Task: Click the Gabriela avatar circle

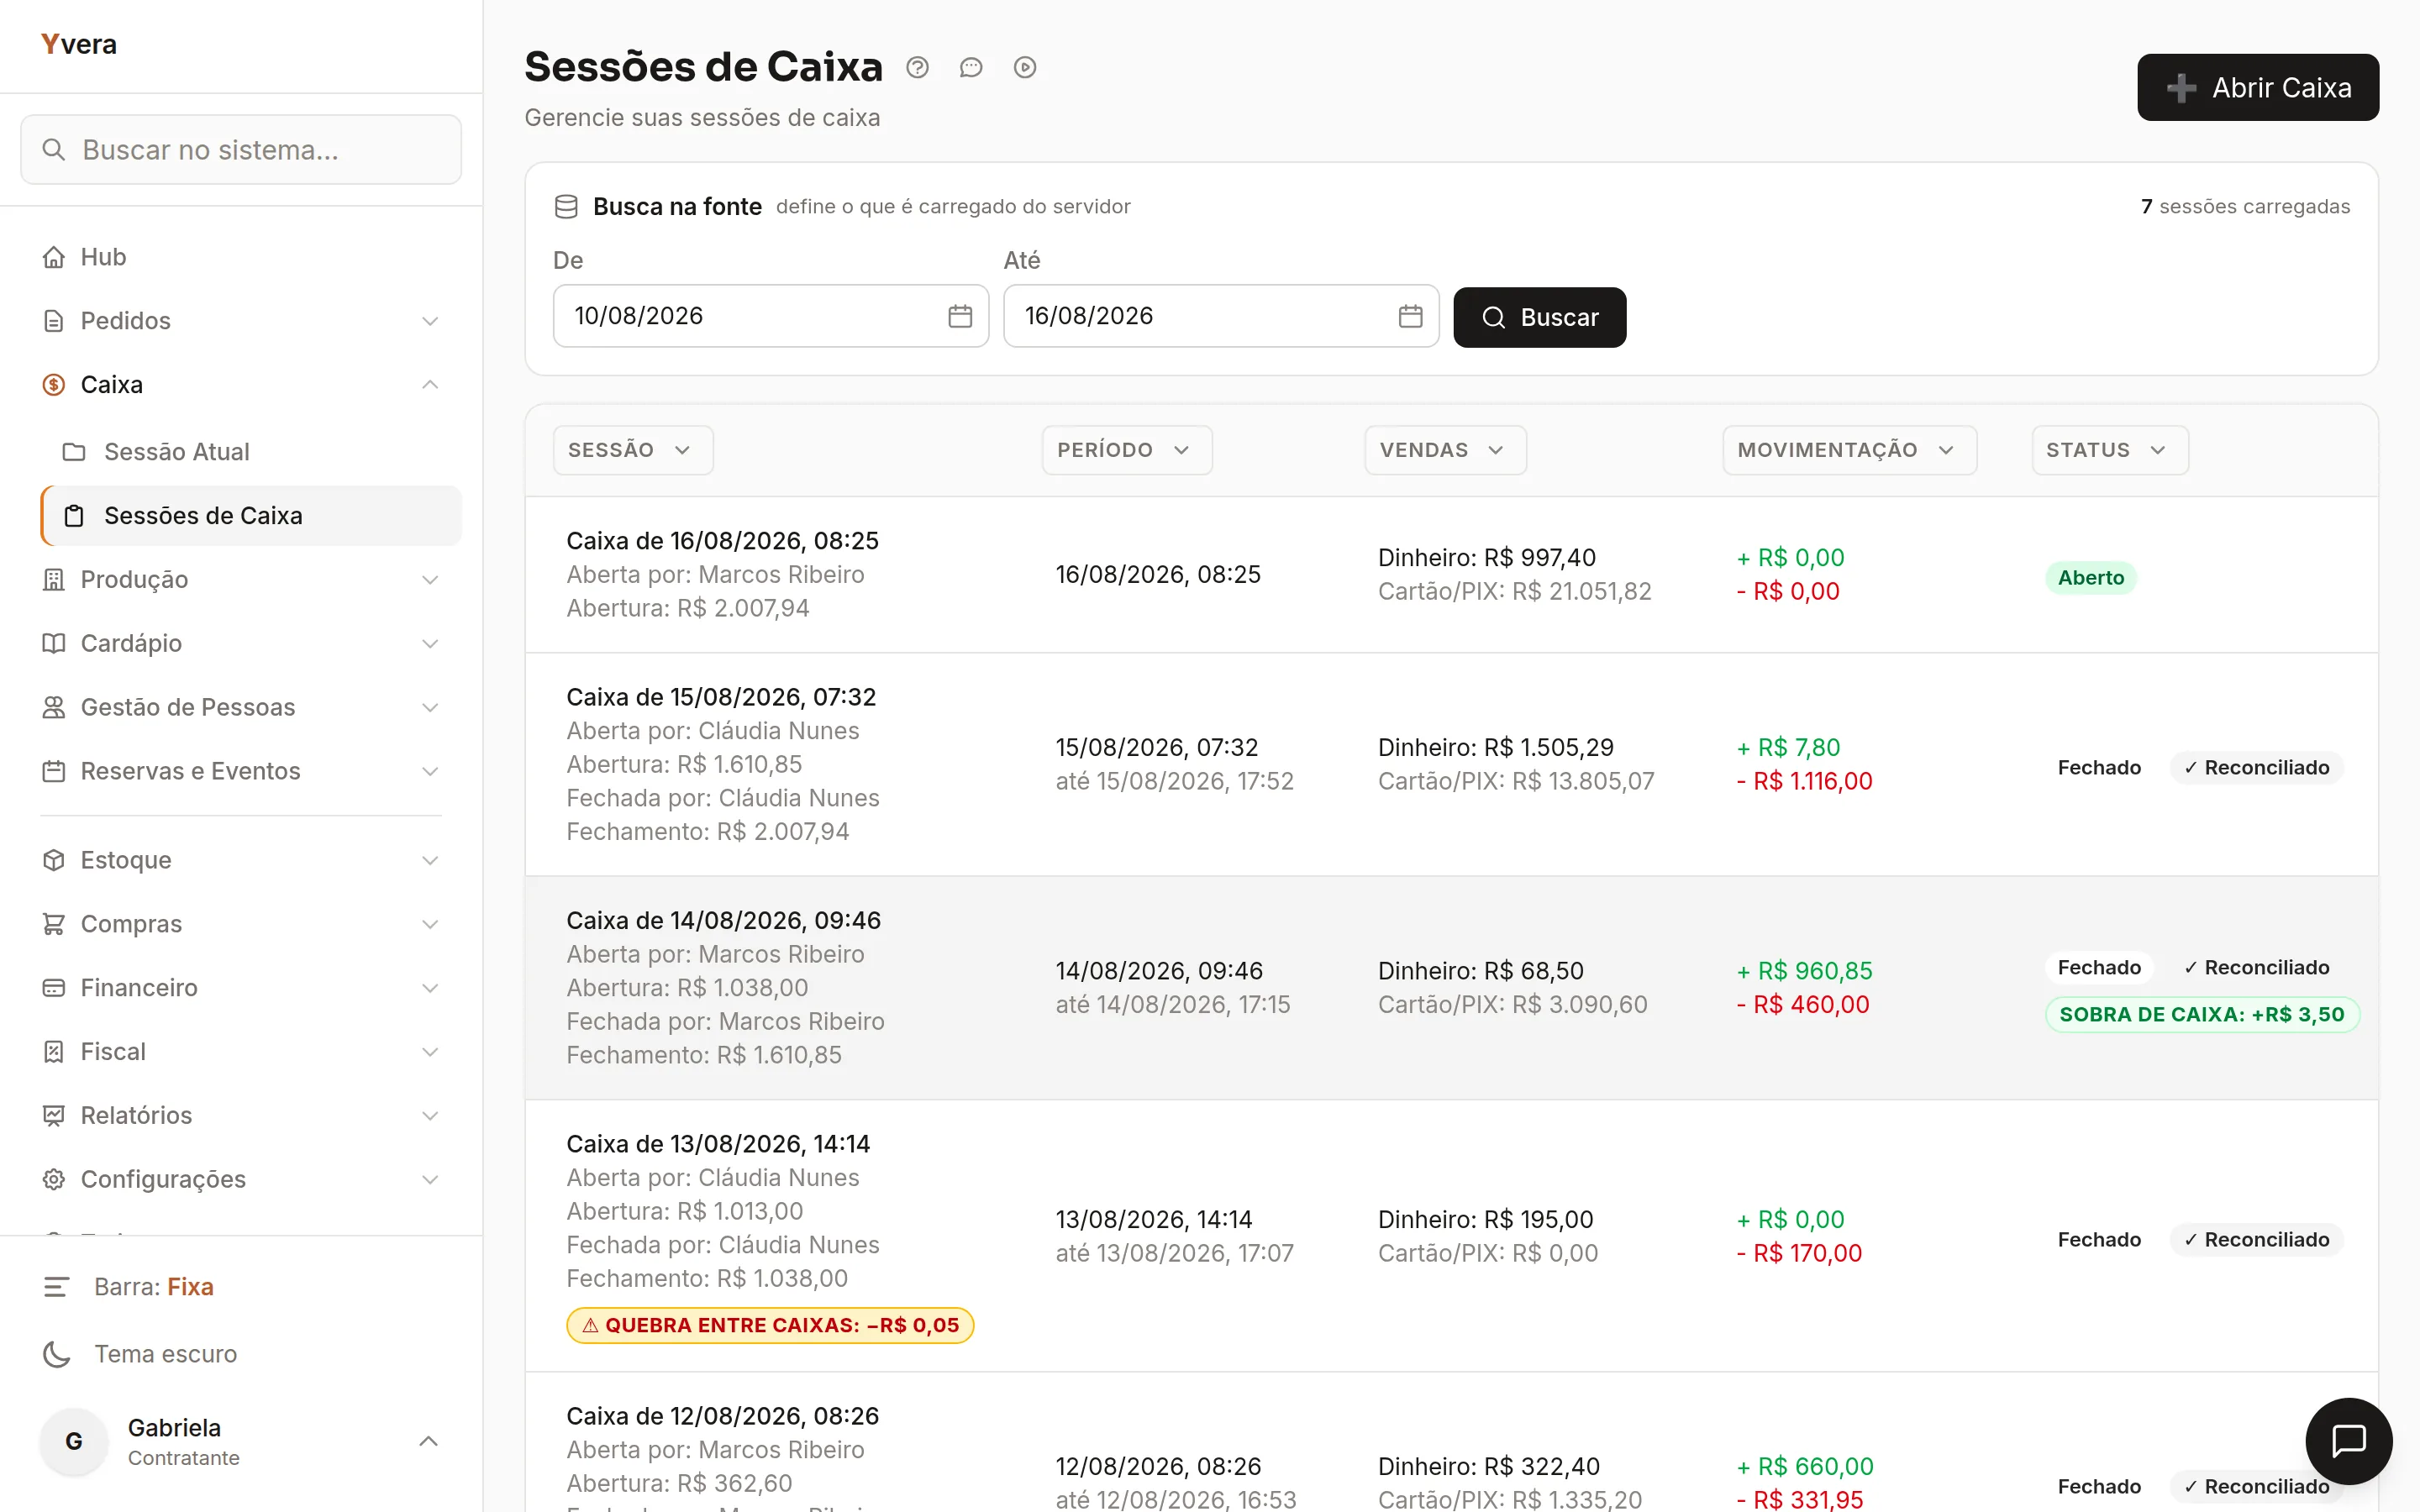Action: pos(74,1442)
